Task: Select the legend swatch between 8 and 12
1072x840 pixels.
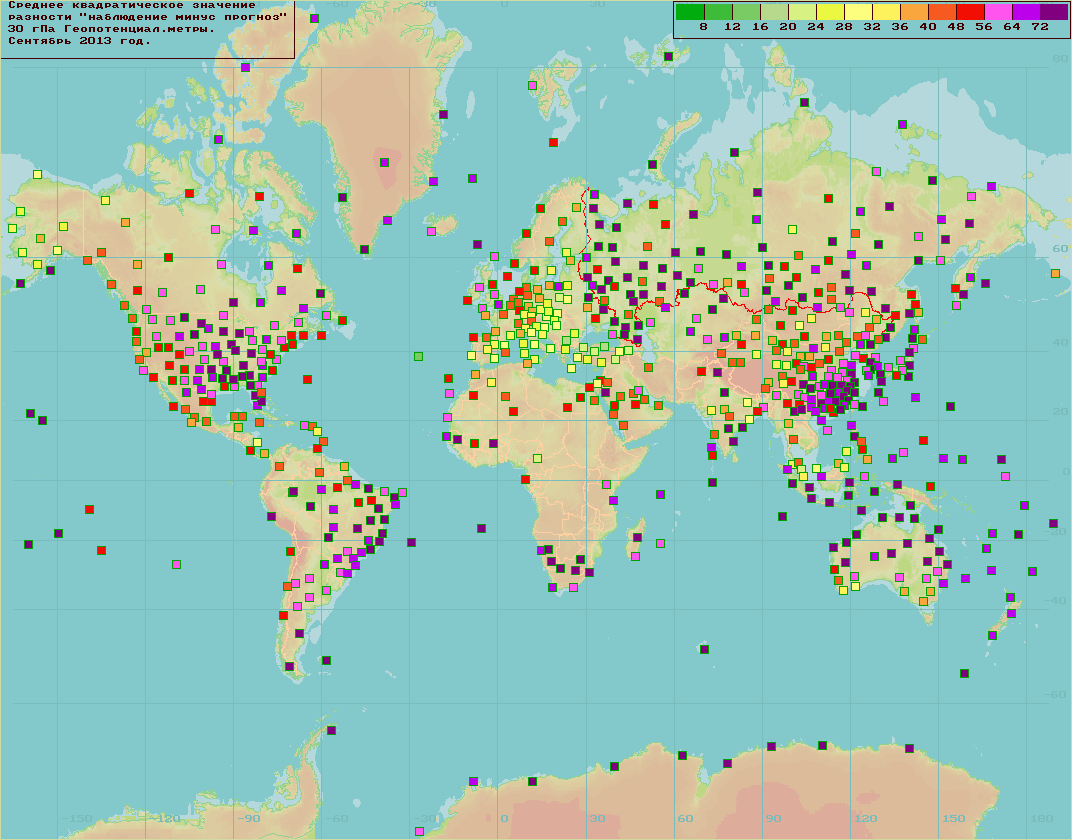Action: pos(717,12)
